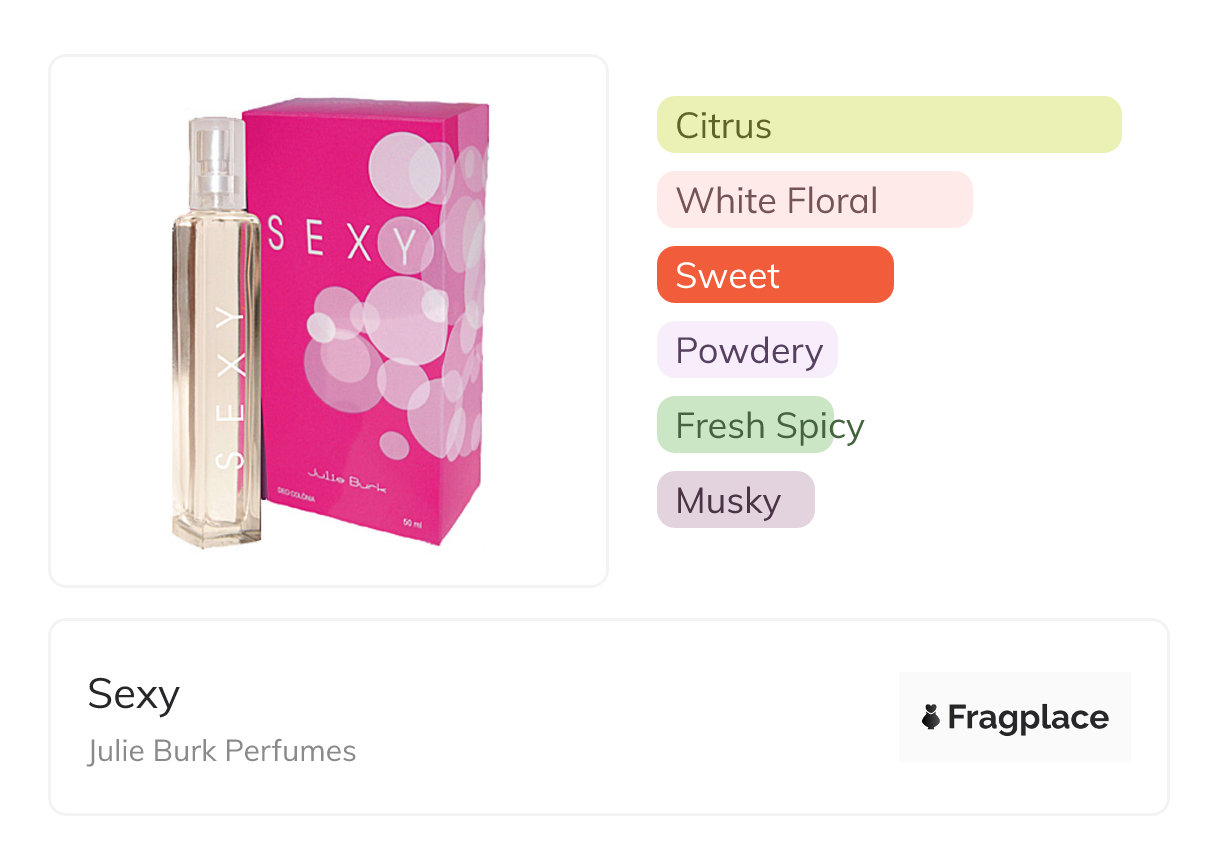The width and height of the screenshot is (1218, 864).
Task: Click the Fragplace brand name text
Action: (x=1028, y=717)
